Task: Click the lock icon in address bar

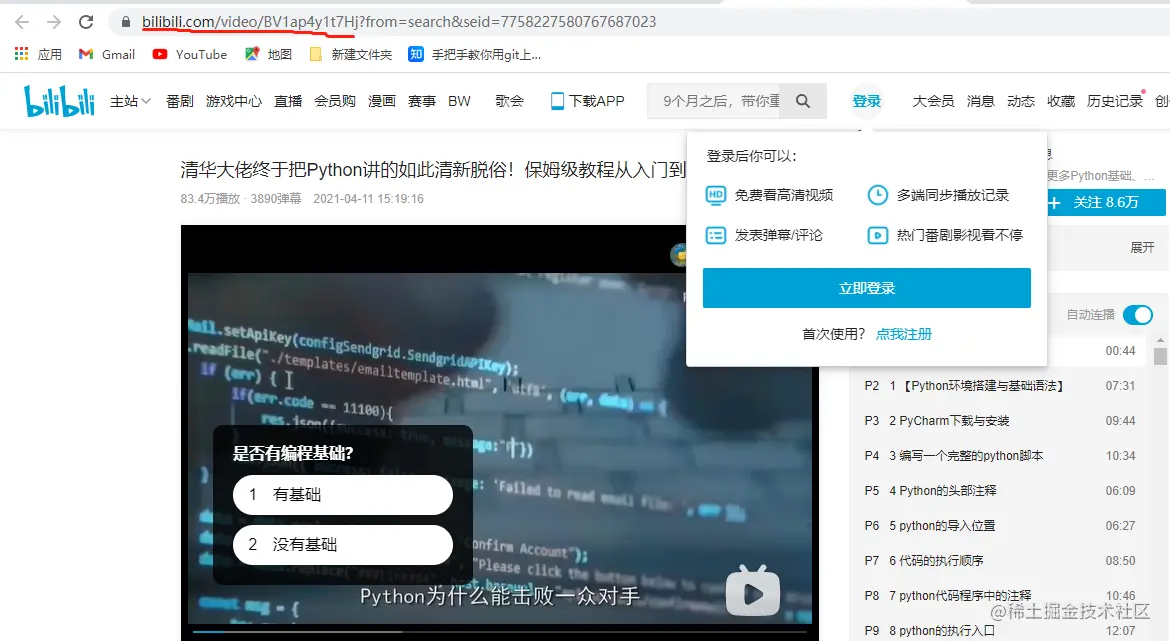Action: point(125,22)
